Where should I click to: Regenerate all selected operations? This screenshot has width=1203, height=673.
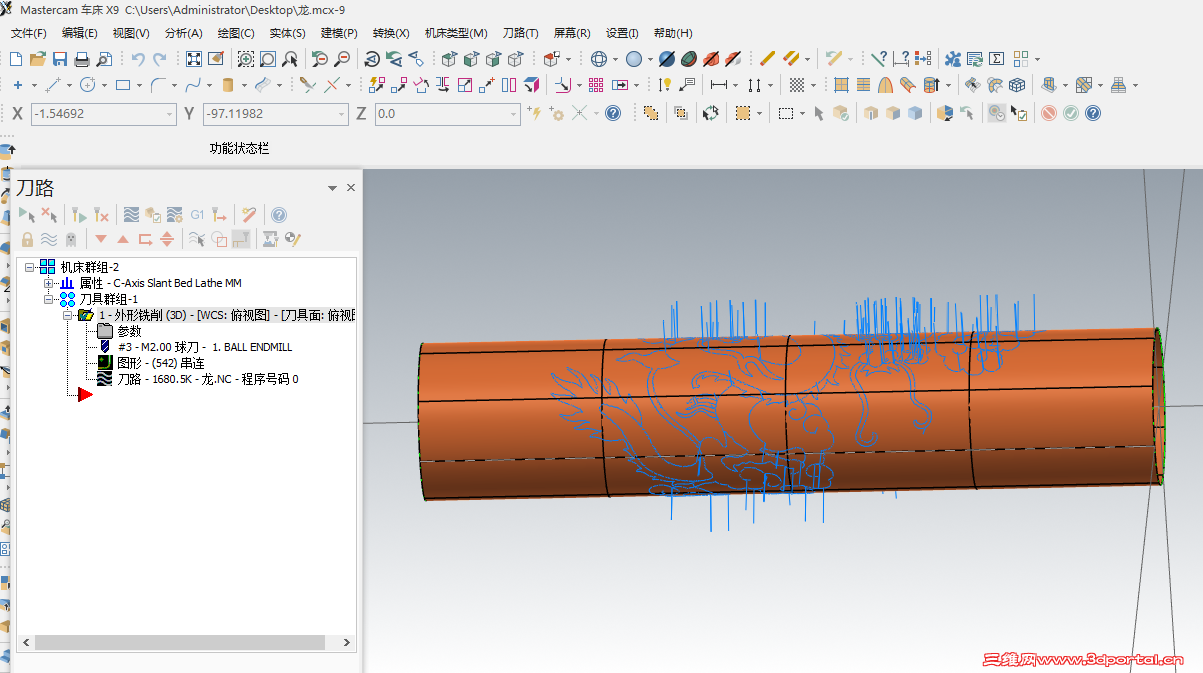[x=77, y=214]
